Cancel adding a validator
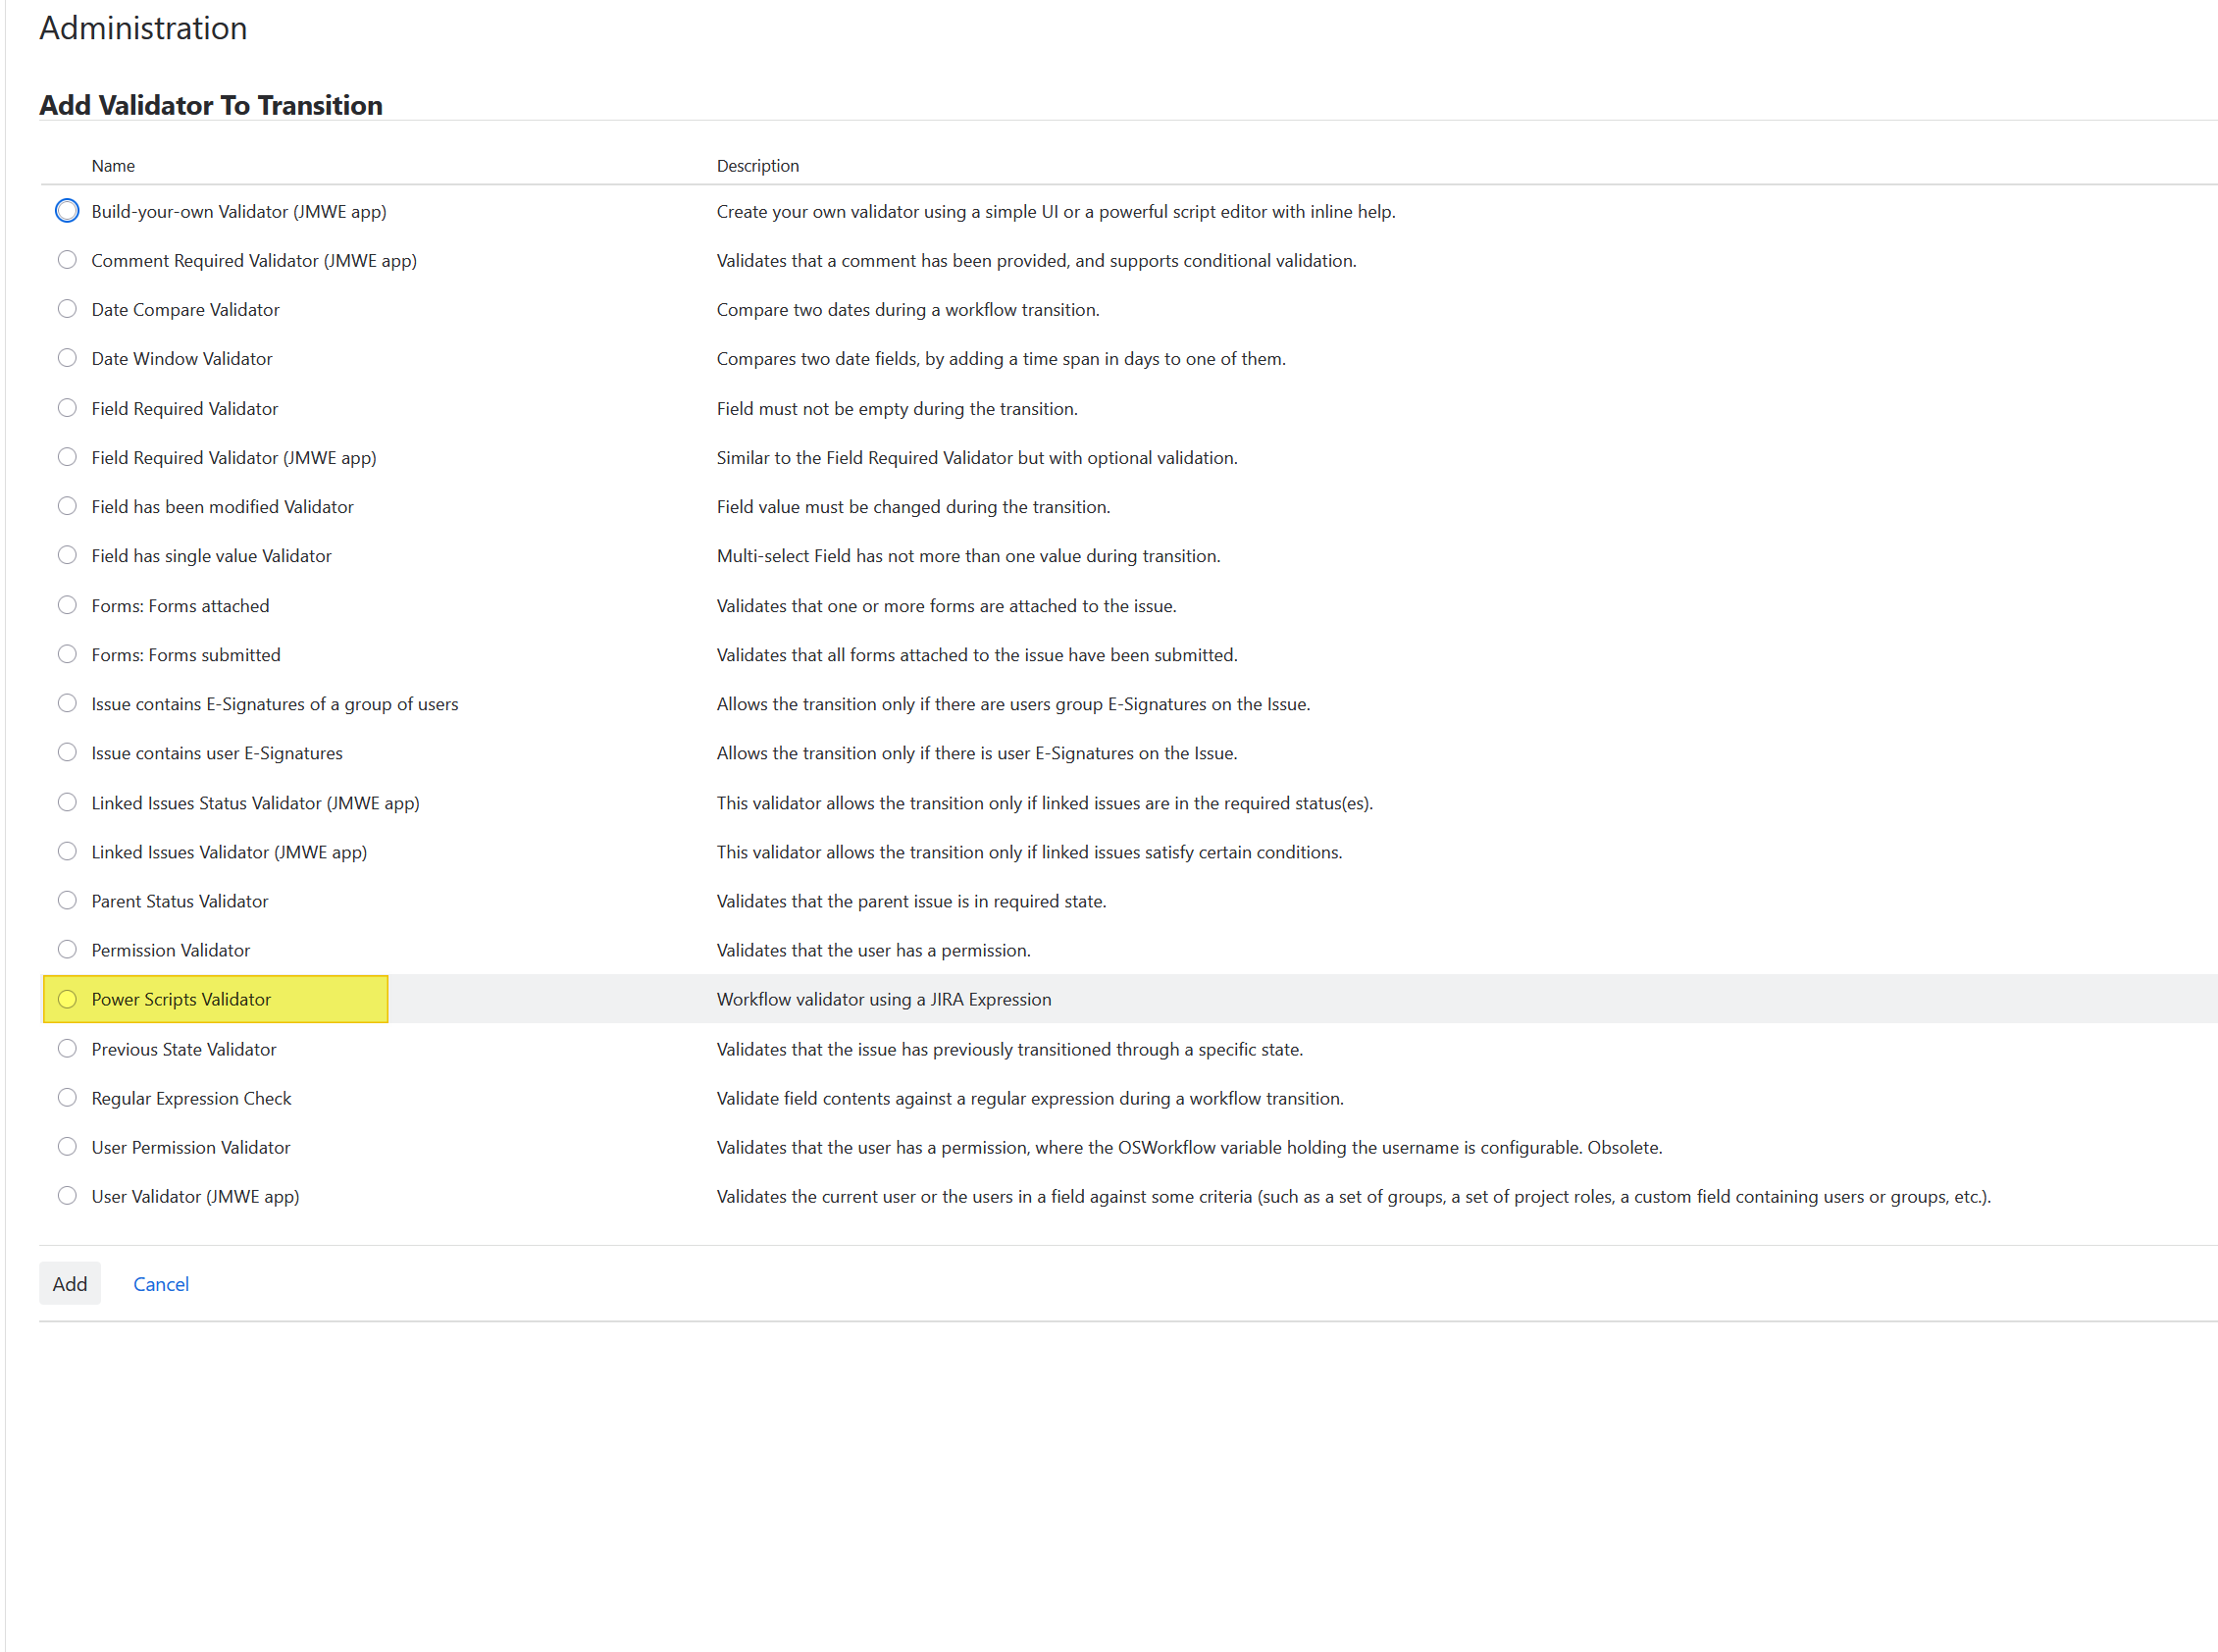Image resolution: width=2218 pixels, height=1652 pixels. click(161, 1283)
